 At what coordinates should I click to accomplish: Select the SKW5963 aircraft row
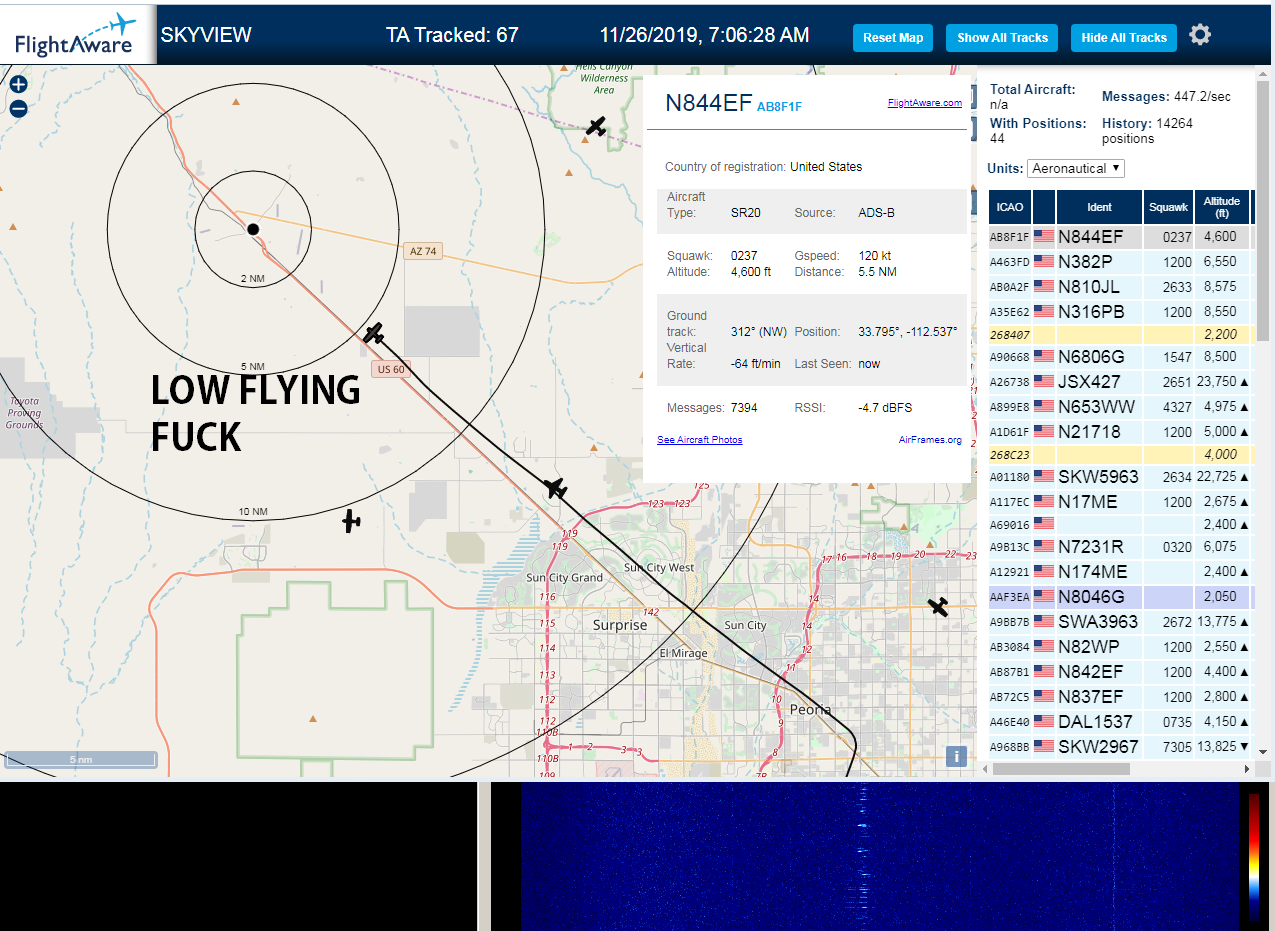coord(1119,477)
